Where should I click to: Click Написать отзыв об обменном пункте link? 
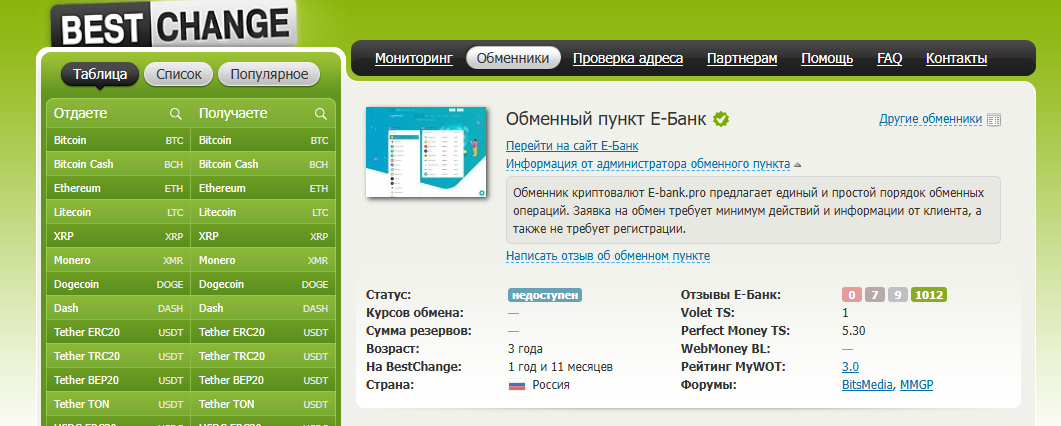tap(608, 256)
